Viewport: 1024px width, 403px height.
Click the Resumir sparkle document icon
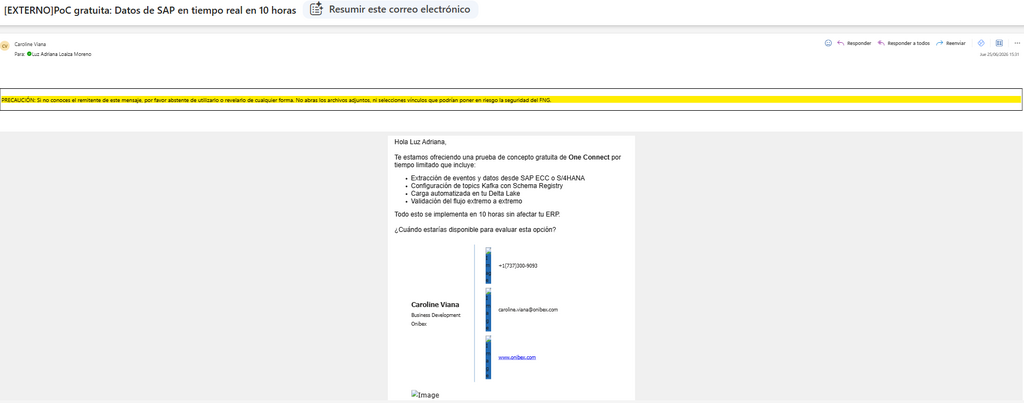317,9
